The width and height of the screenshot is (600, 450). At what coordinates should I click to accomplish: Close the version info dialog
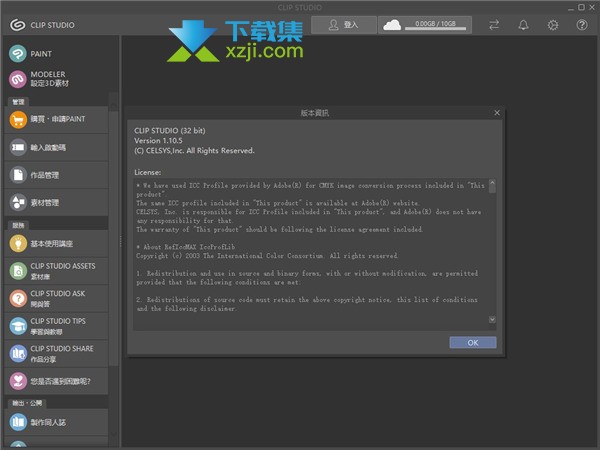coord(497,112)
